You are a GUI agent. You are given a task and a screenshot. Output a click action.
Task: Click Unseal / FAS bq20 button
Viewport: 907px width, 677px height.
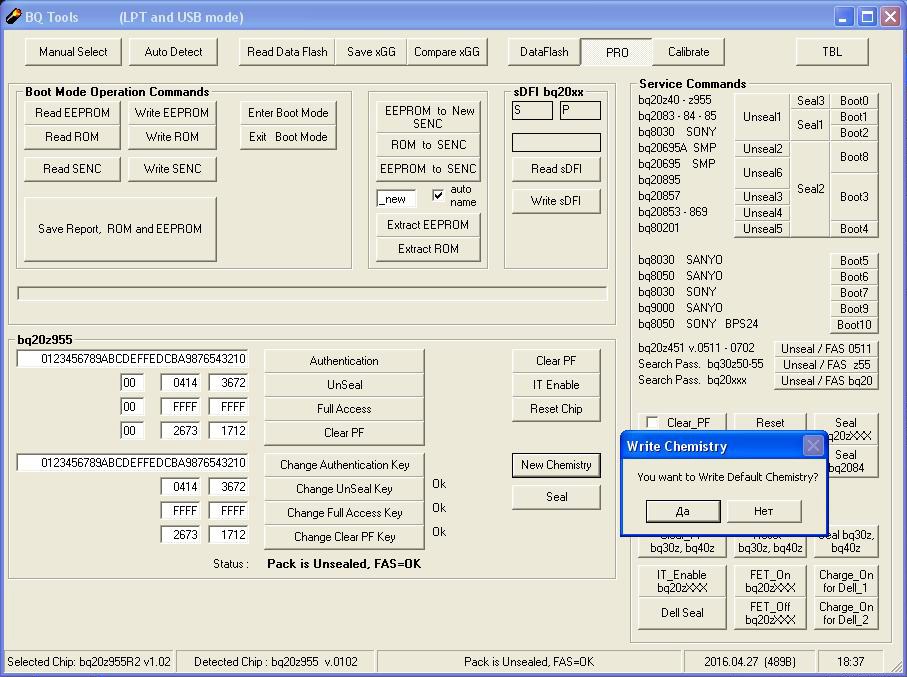826,381
